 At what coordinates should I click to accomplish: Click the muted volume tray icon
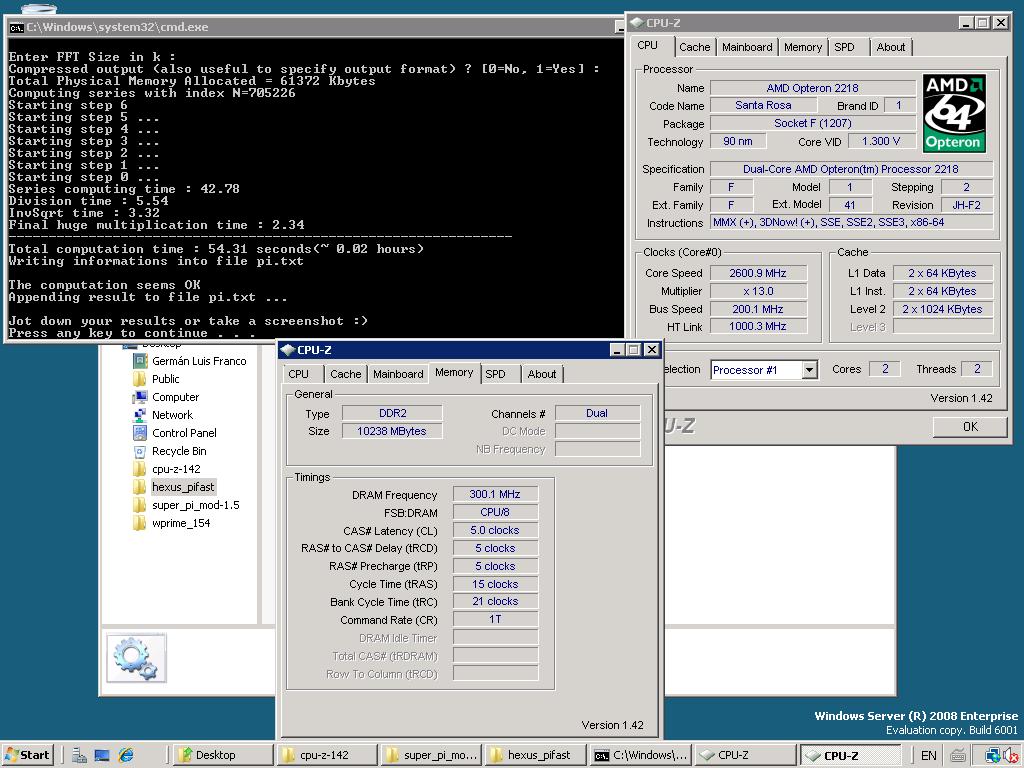[x=1010, y=756]
